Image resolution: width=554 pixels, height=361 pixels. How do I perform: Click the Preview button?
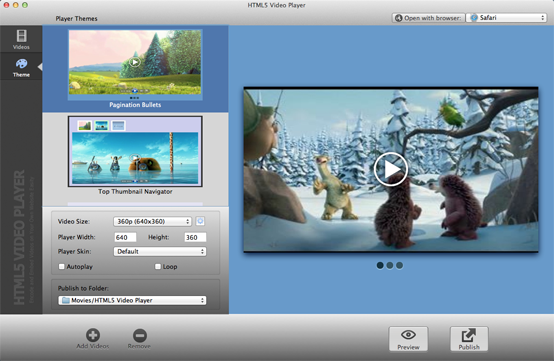[x=408, y=339]
